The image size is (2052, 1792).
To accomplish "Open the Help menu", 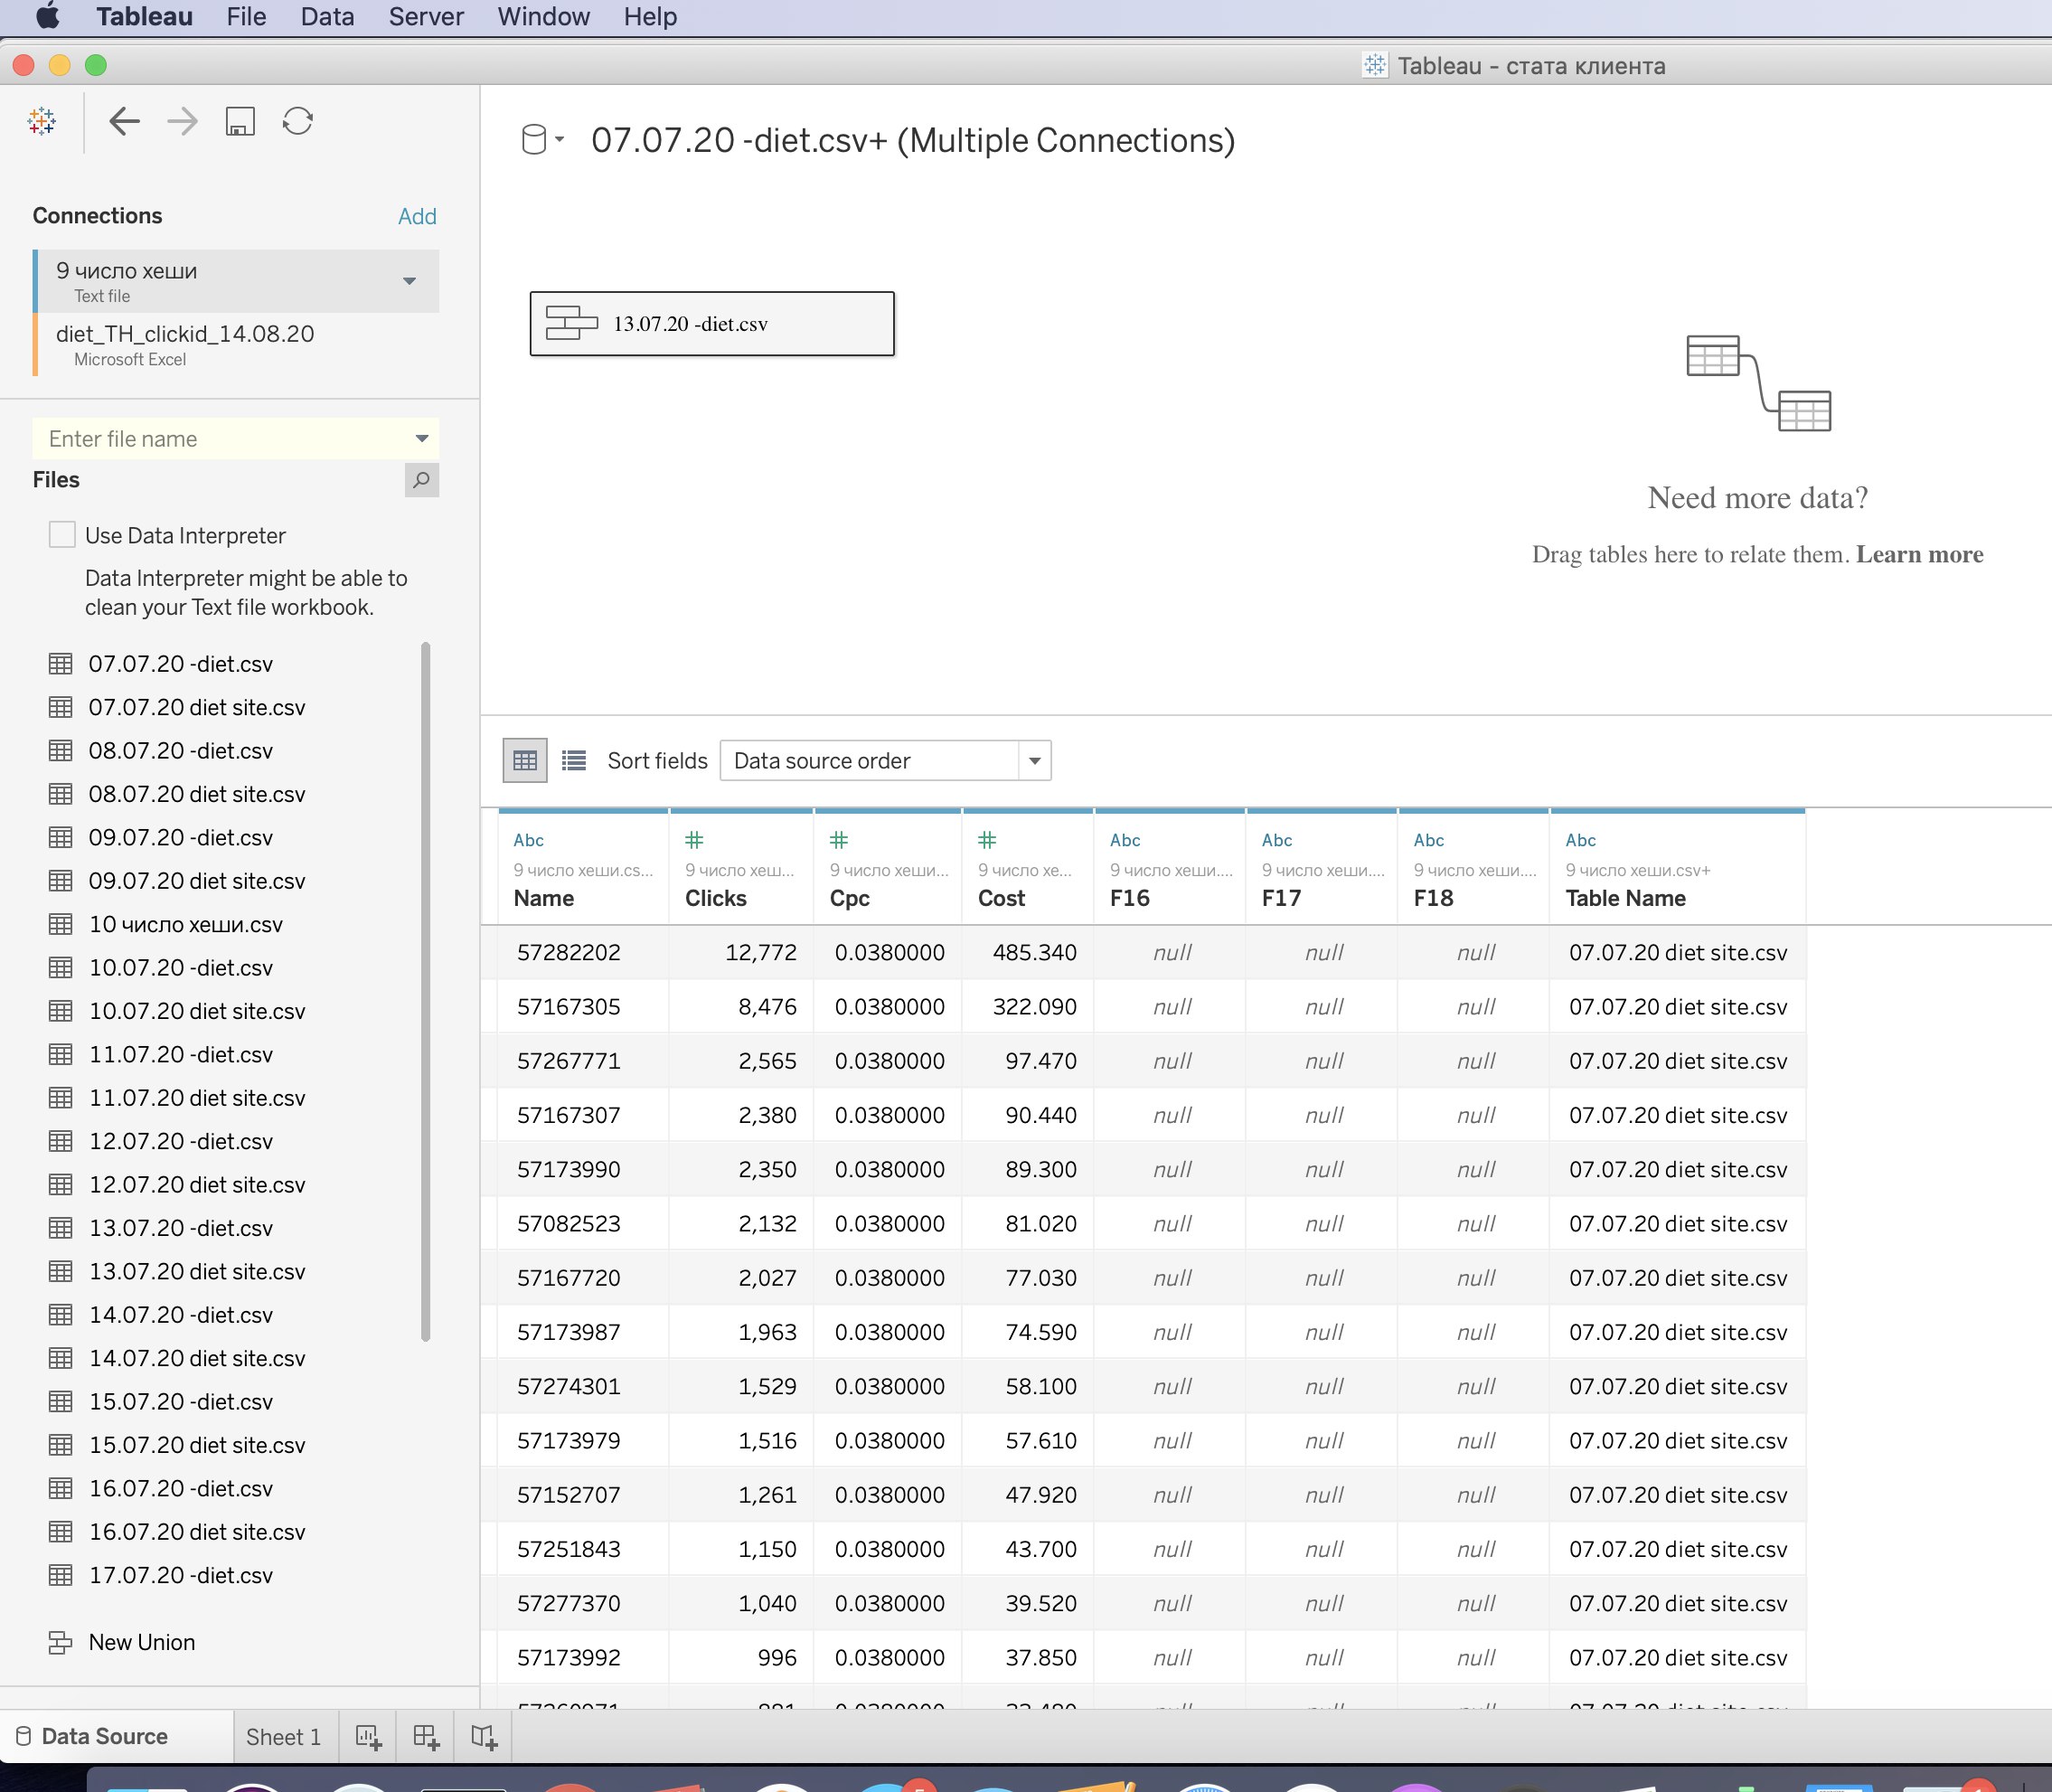I will [650, 17].
